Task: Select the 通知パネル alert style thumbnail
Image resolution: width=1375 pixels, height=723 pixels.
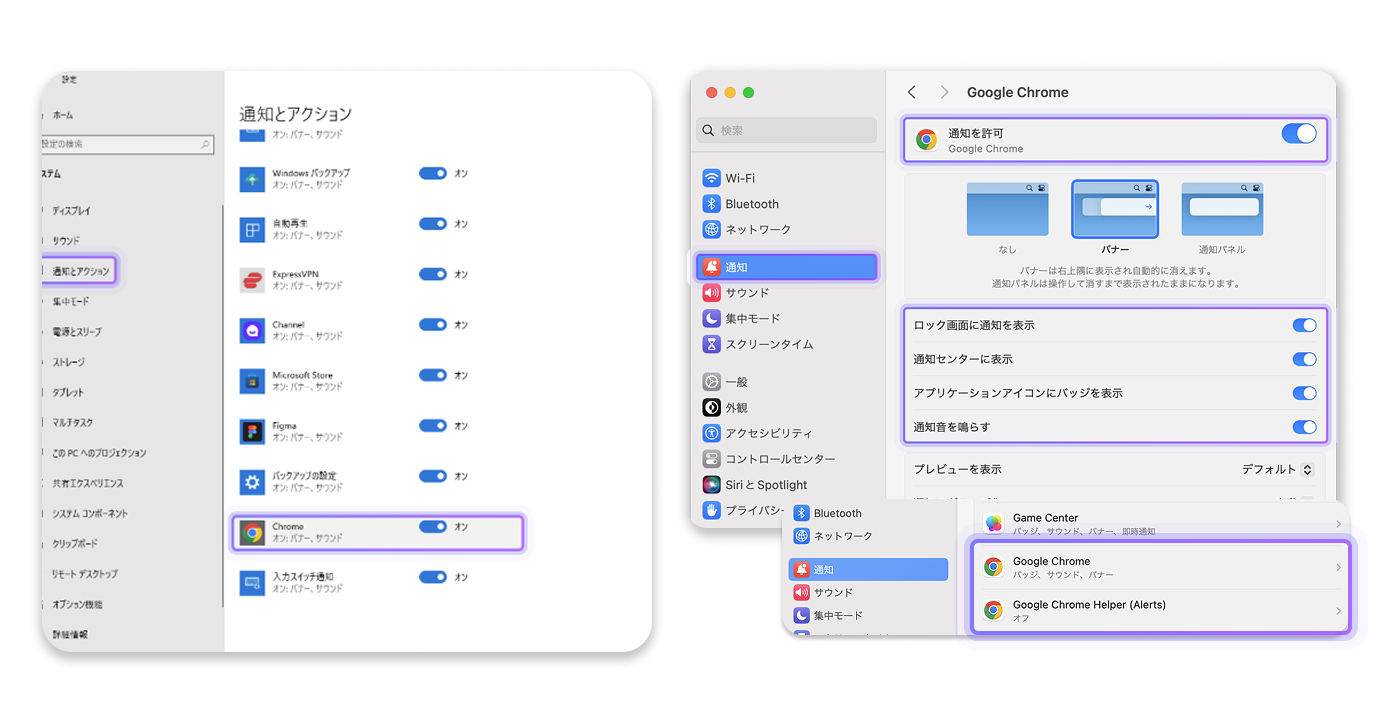Action: tap(1222, 209)
